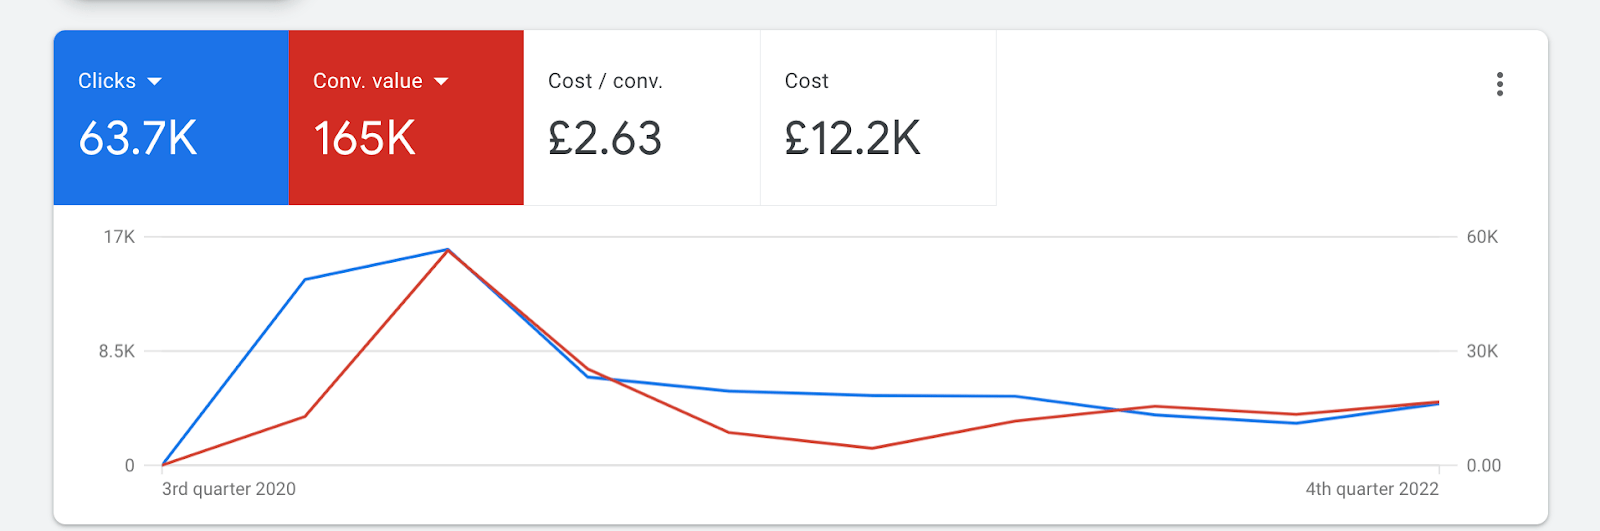Expand the Clicks metric dropdown arrow

pyautogui.click(x=154, y=82)
